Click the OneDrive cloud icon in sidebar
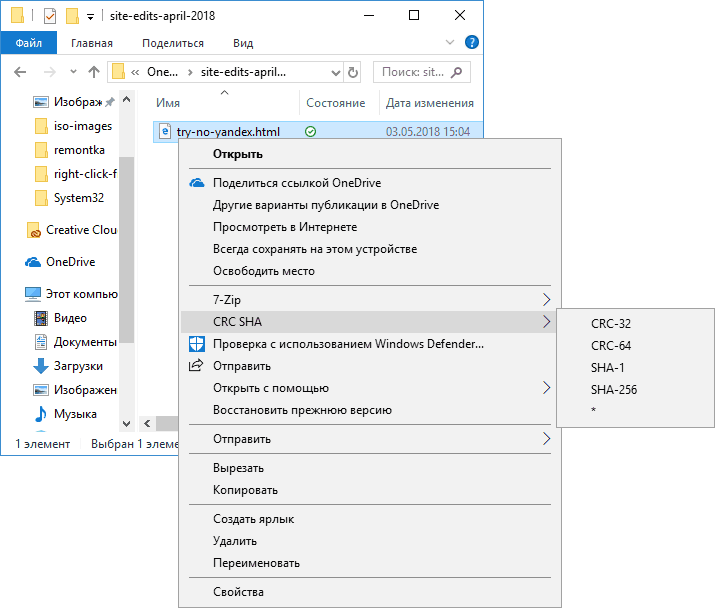 (x=33, y=262)
